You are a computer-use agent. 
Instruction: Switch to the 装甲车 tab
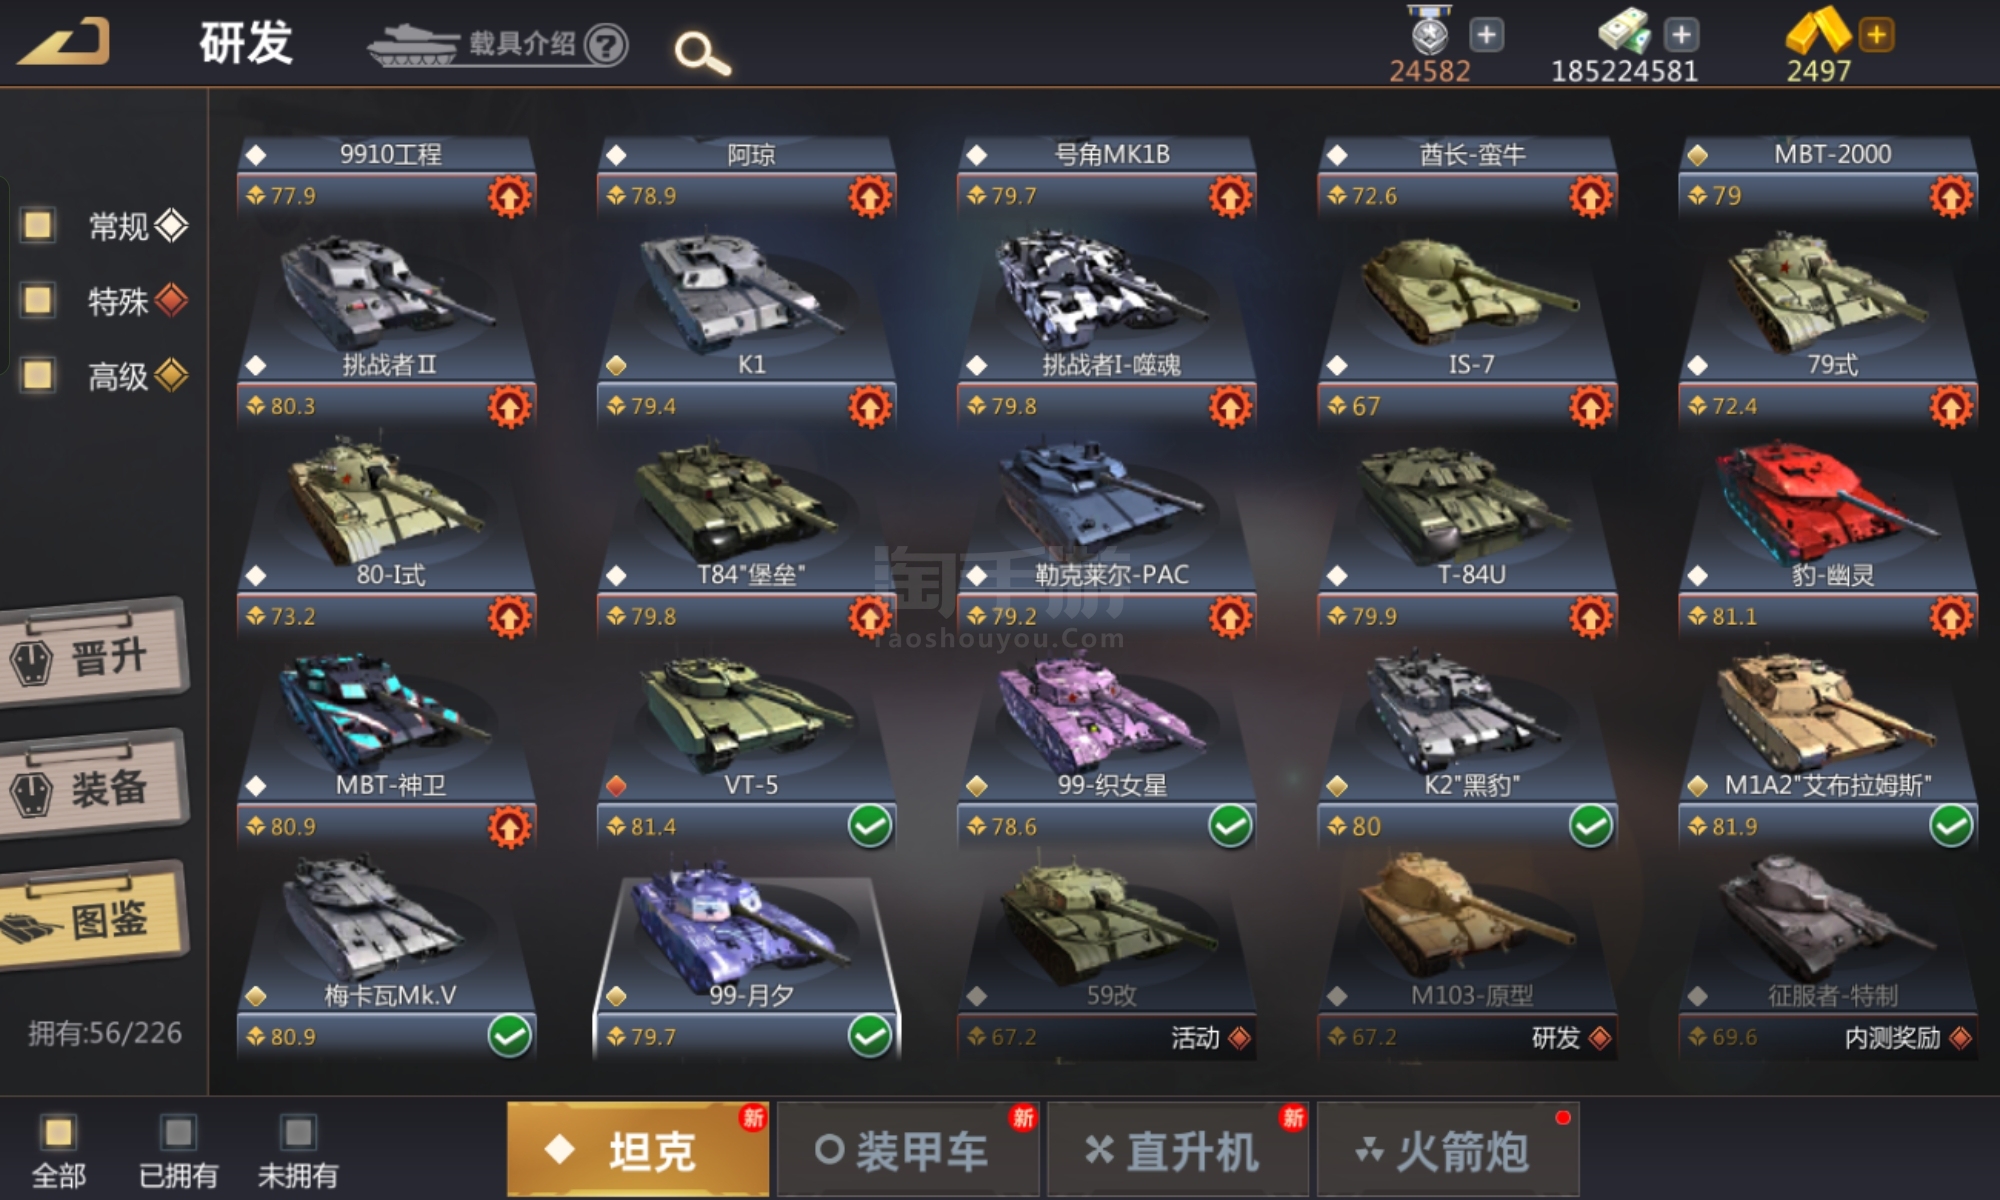click(908, 1150)
